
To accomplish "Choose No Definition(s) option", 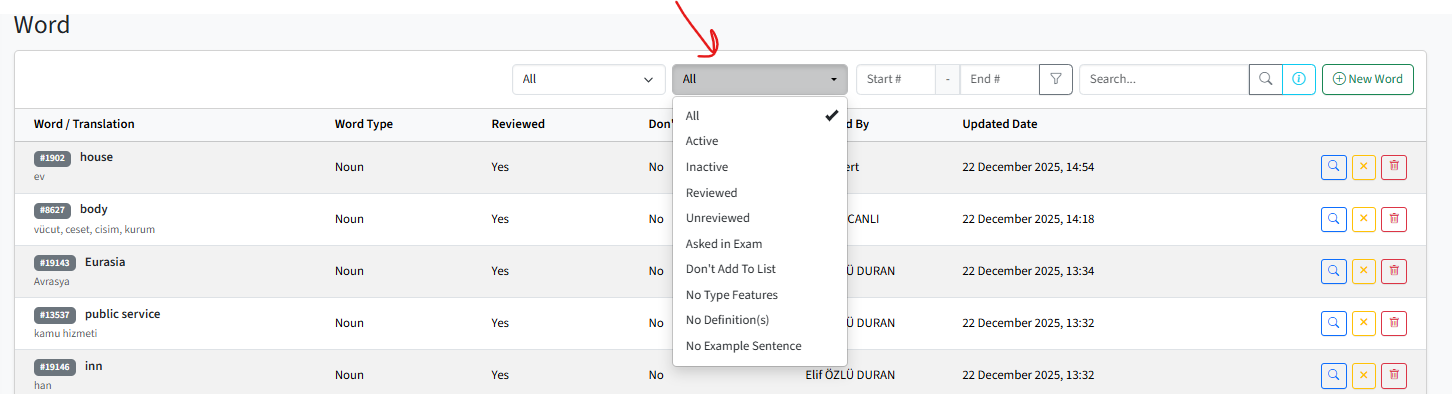I will 760,320.
